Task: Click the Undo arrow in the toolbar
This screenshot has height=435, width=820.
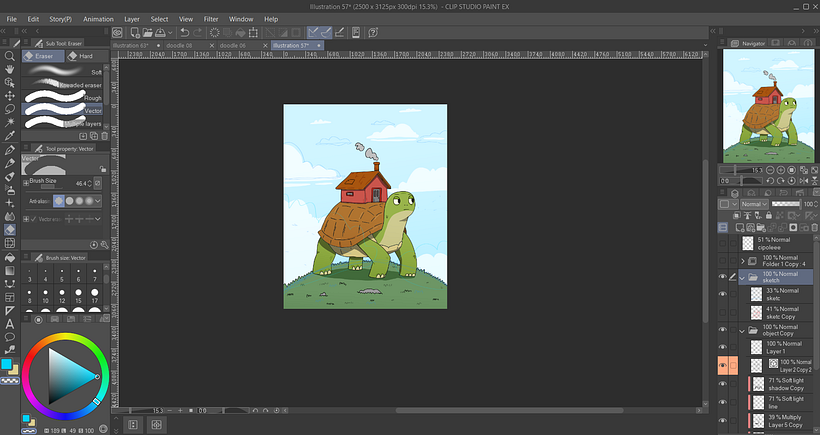Action: click(185, 32)
